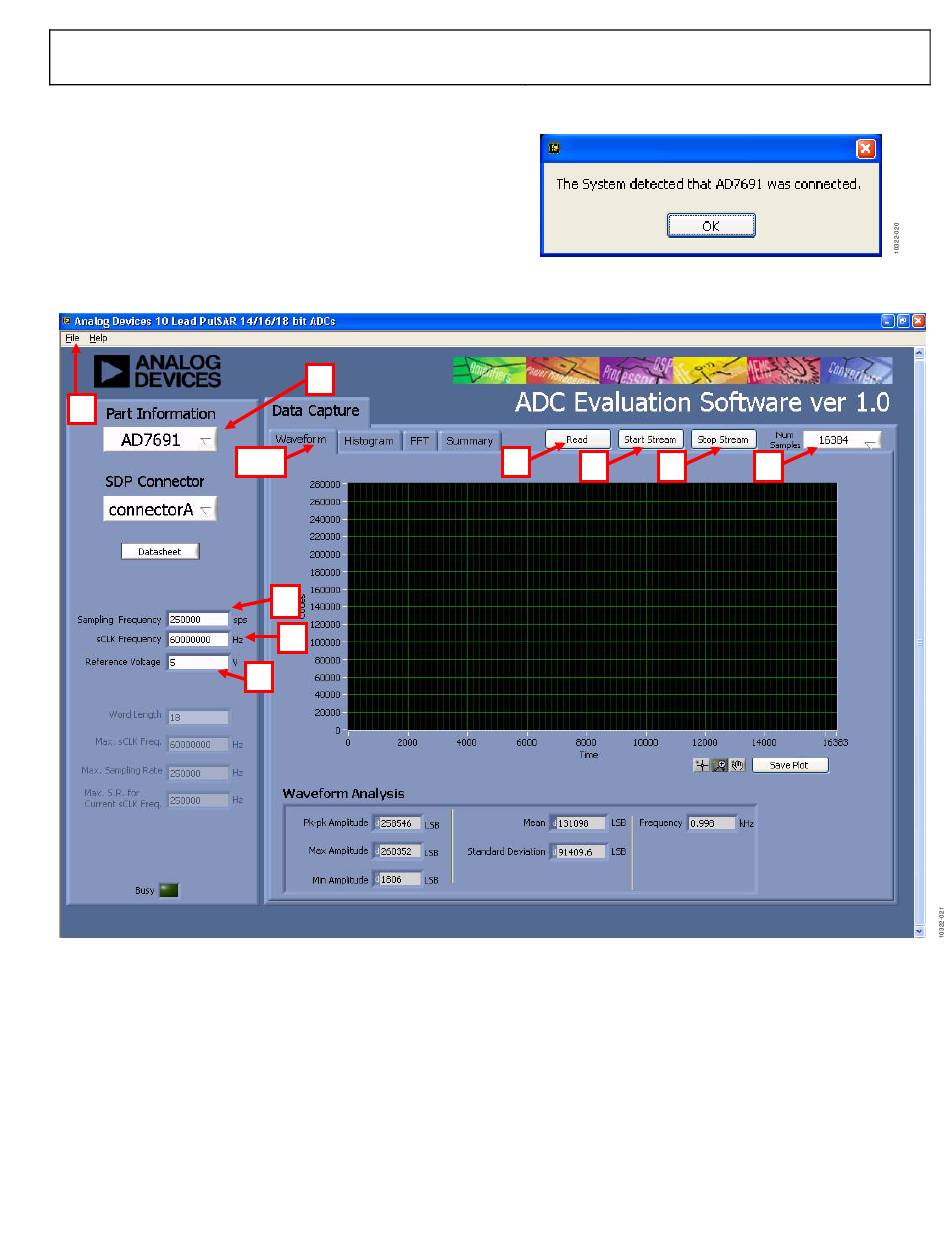950x1248 pixels.
Task: Open the File menu
Action: click(73, 338)
